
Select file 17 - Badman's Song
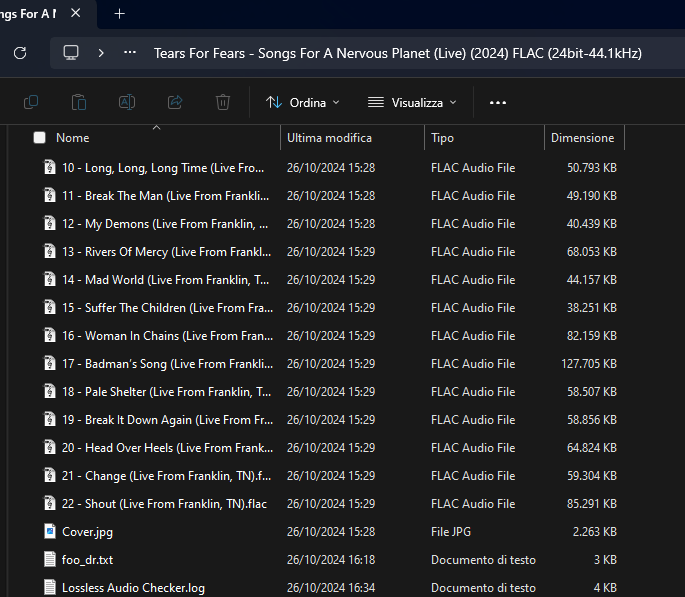(x=167, y=363)
